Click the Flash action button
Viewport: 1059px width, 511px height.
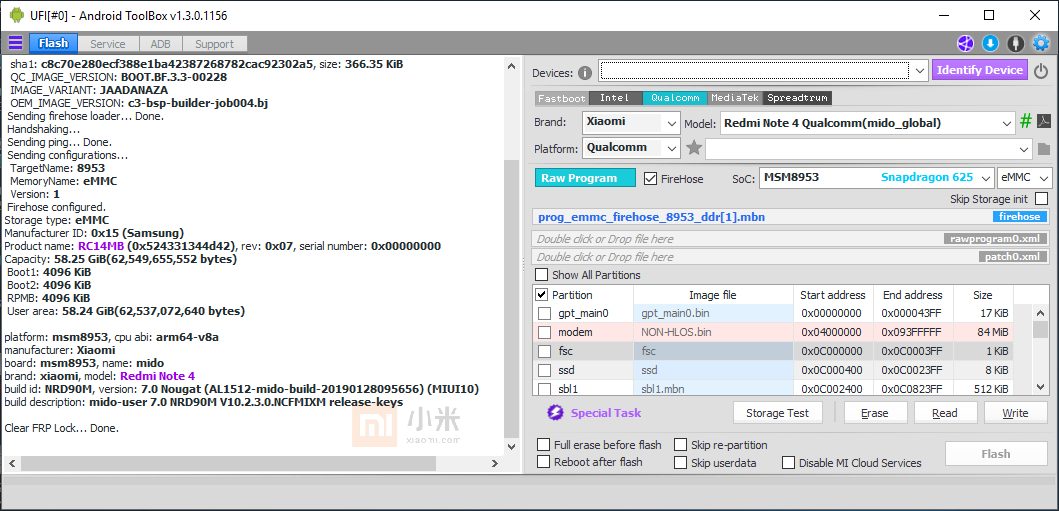pyautogui.click(x=996, y=454)
